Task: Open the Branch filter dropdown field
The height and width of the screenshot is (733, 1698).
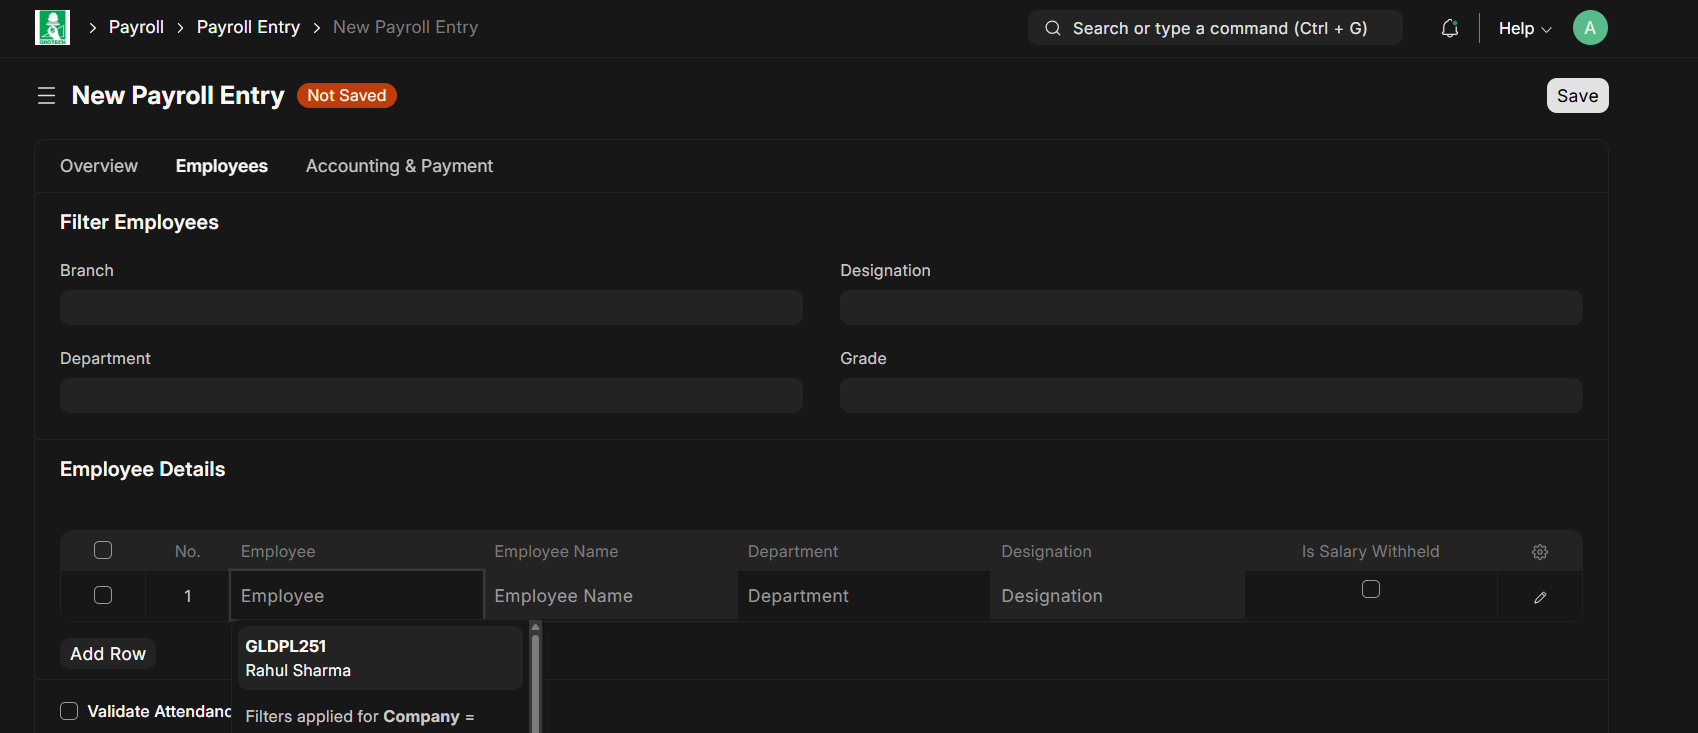Action: (x=431, y=308)
